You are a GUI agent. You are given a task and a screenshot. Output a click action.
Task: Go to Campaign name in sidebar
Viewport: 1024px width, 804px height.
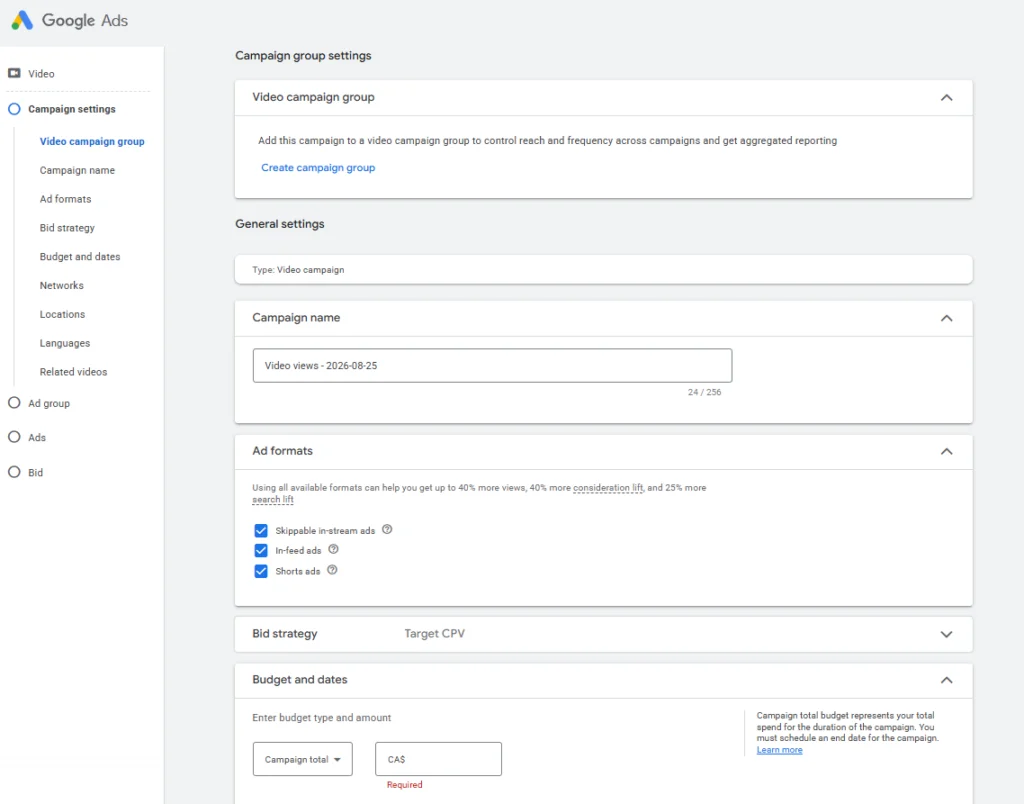pos(77,170)
